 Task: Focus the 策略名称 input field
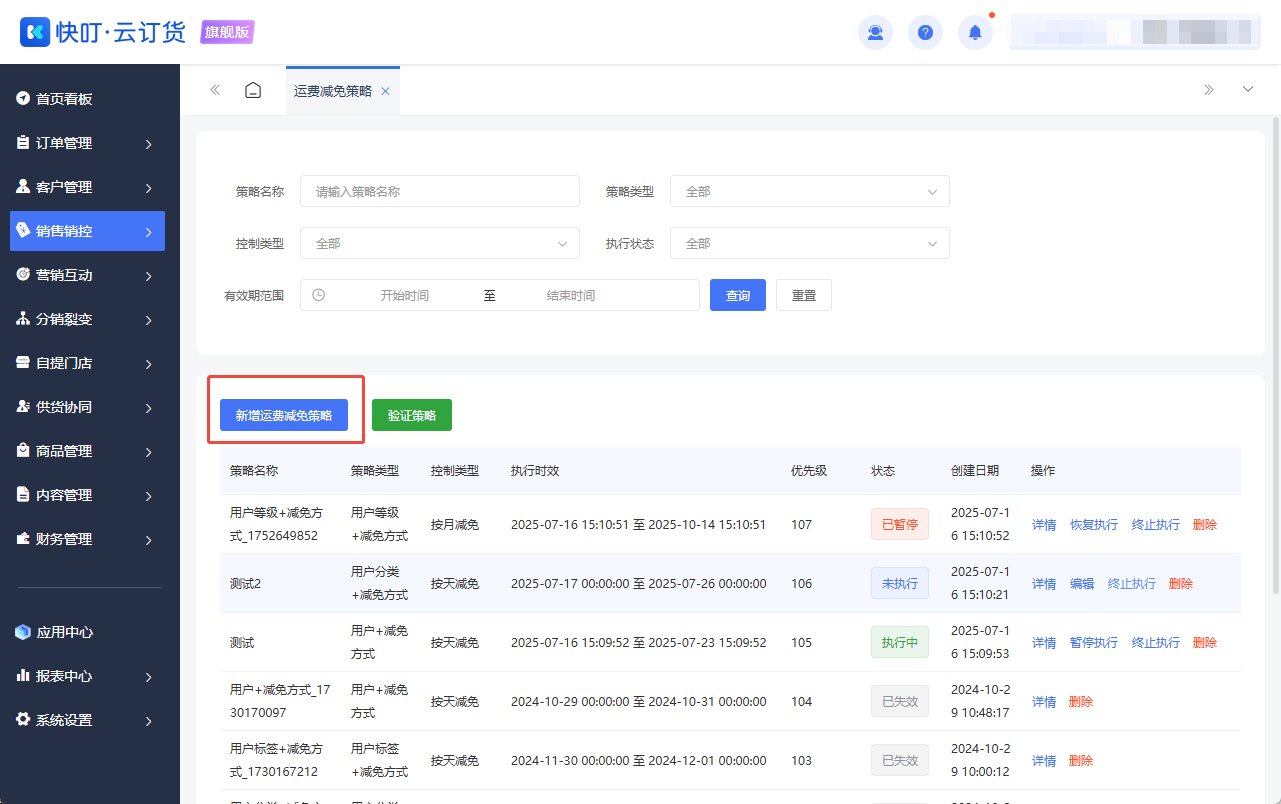pyautogui.click(x=440, y=191)
